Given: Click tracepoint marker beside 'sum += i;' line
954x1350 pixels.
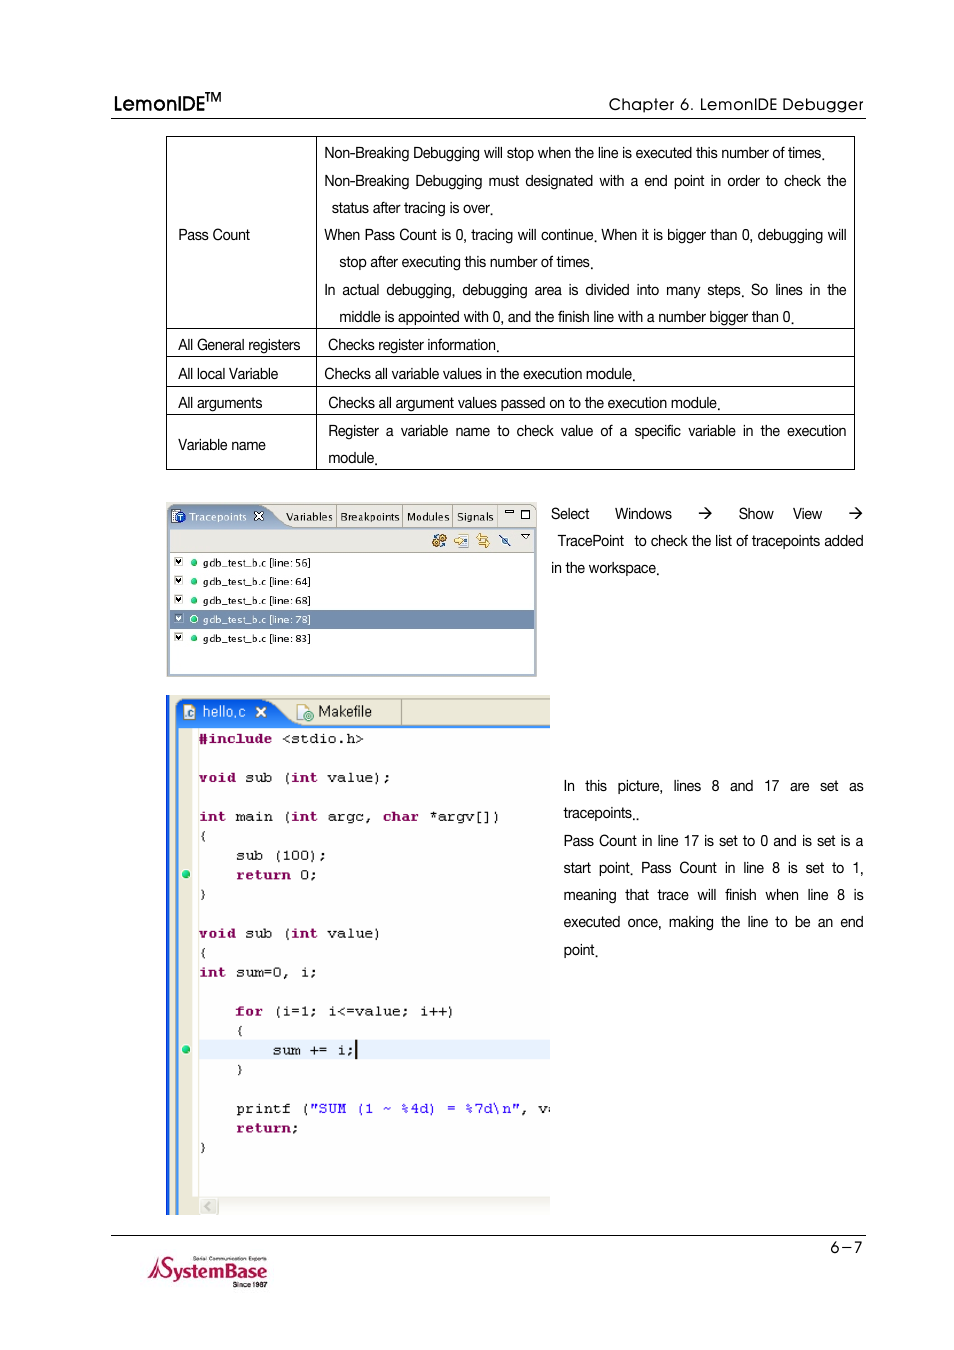Looking at the screenshot, I should tap(186, 1049).
